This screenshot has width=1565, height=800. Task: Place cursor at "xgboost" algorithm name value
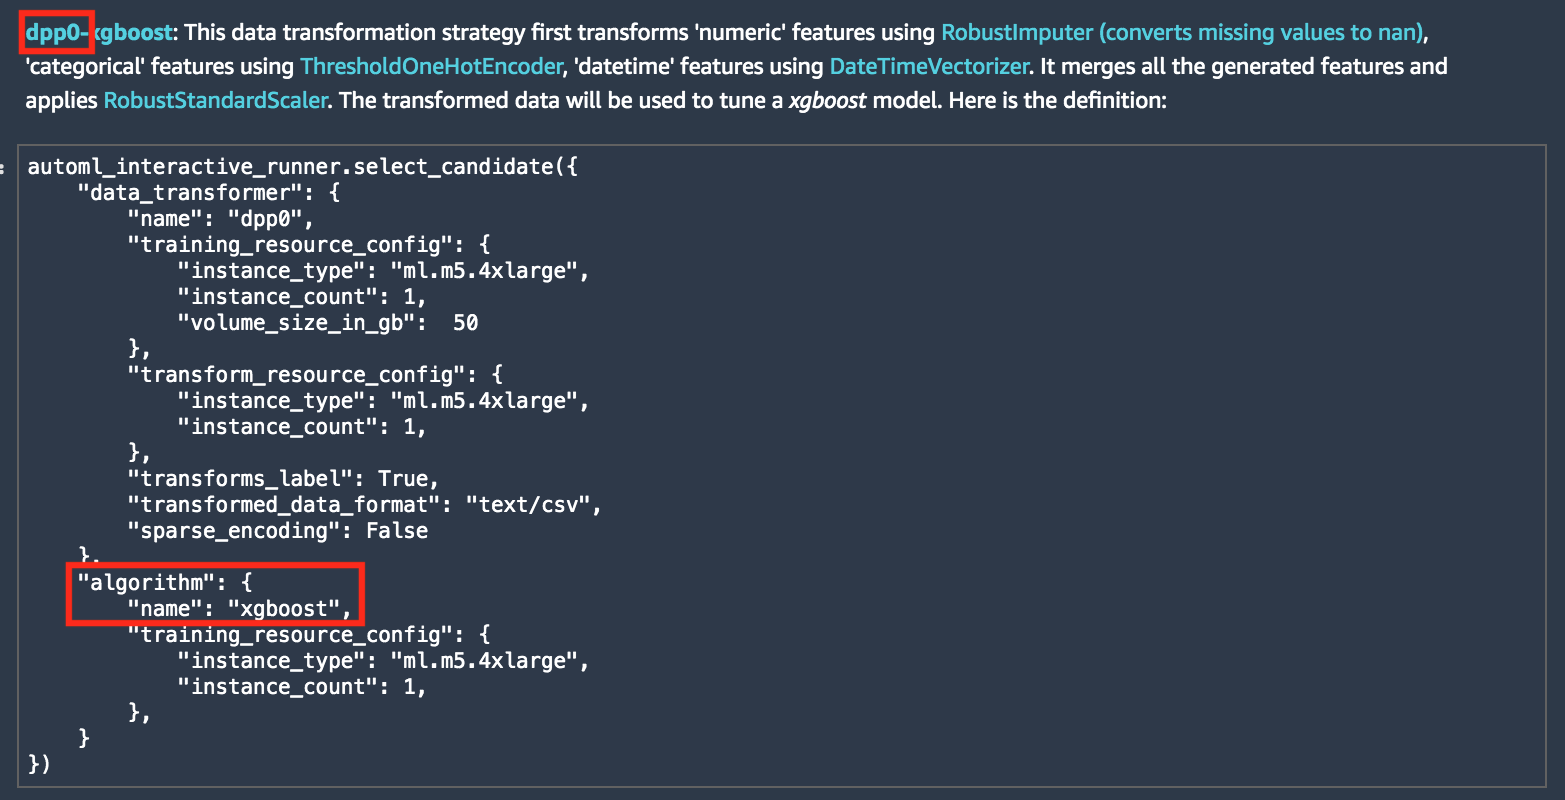(x=283, y=609)
